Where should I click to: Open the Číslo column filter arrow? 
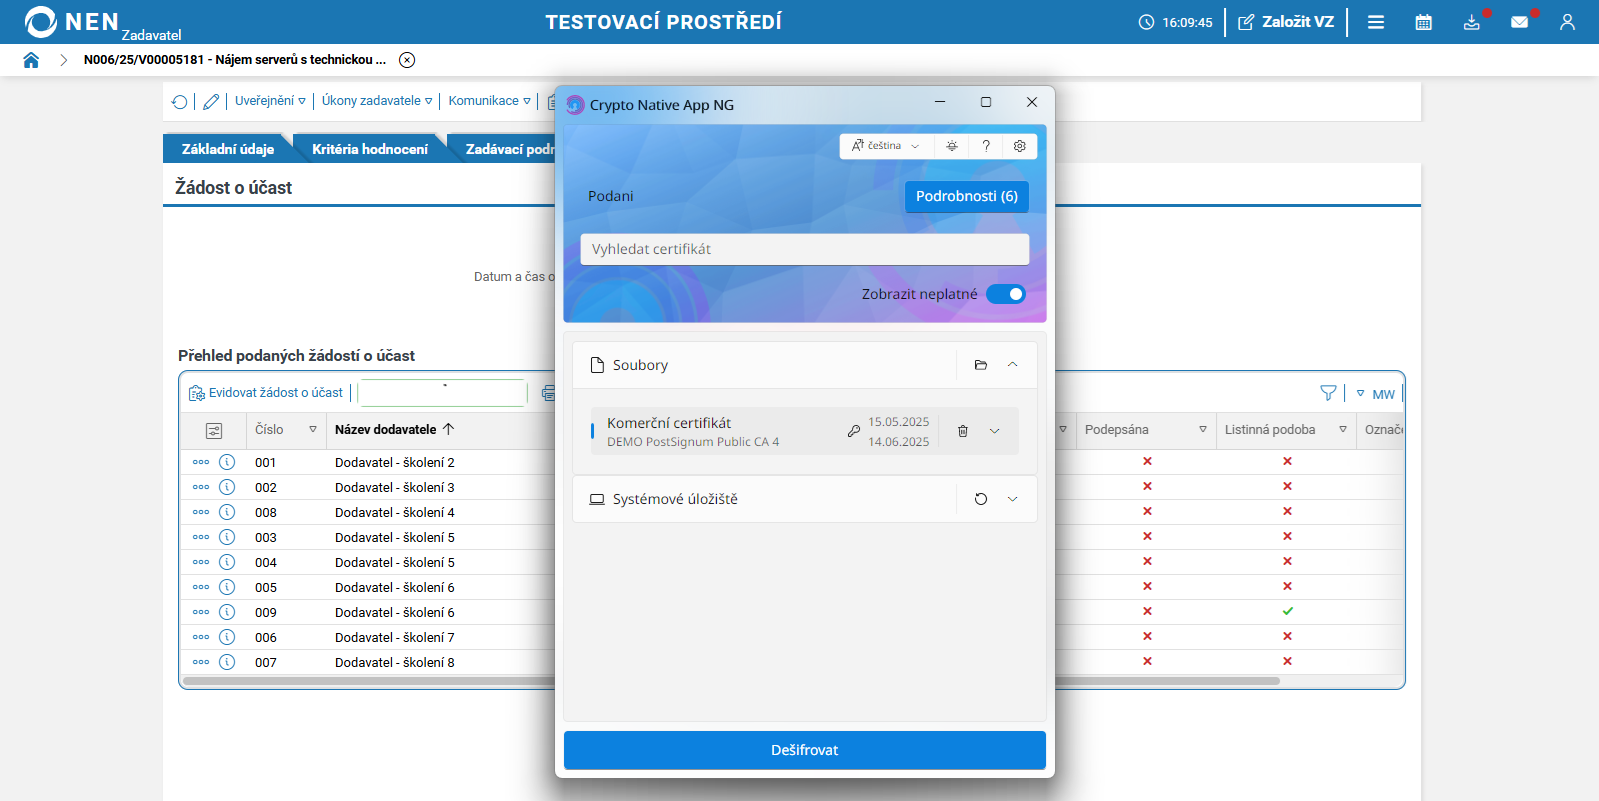click(313, 430)
